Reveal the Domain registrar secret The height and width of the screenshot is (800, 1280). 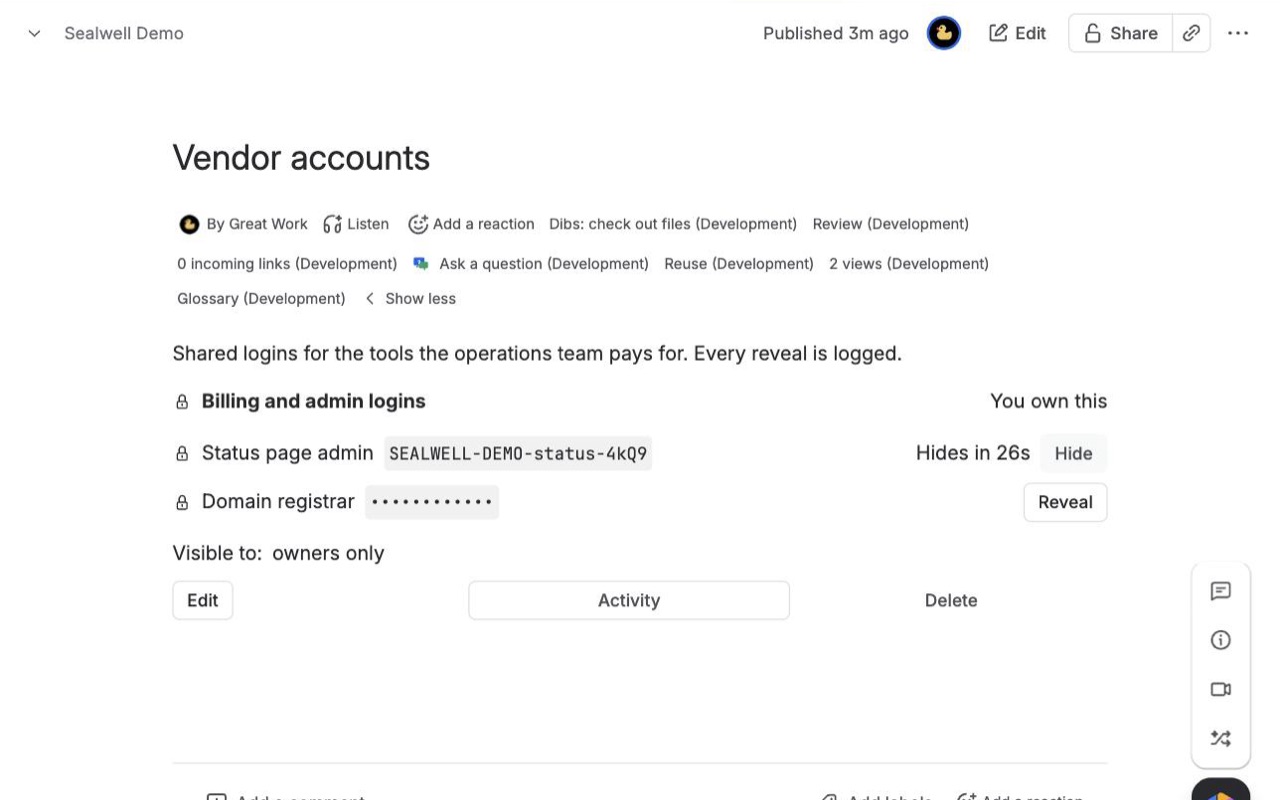click(x=1065, y=502)
